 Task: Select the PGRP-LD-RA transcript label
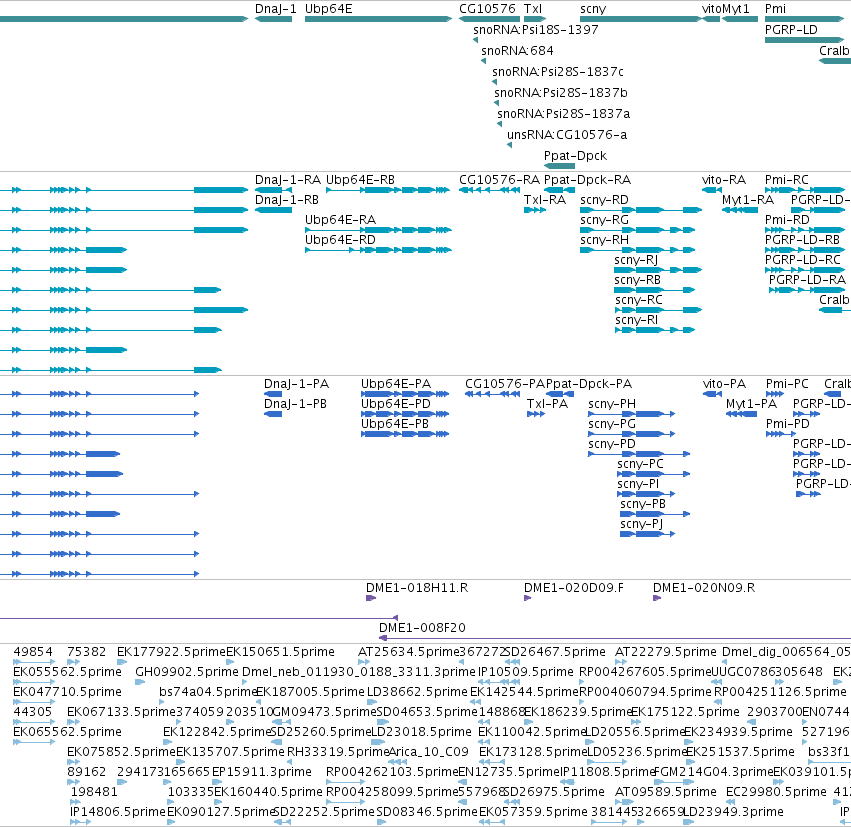click(x=807, y=280)
